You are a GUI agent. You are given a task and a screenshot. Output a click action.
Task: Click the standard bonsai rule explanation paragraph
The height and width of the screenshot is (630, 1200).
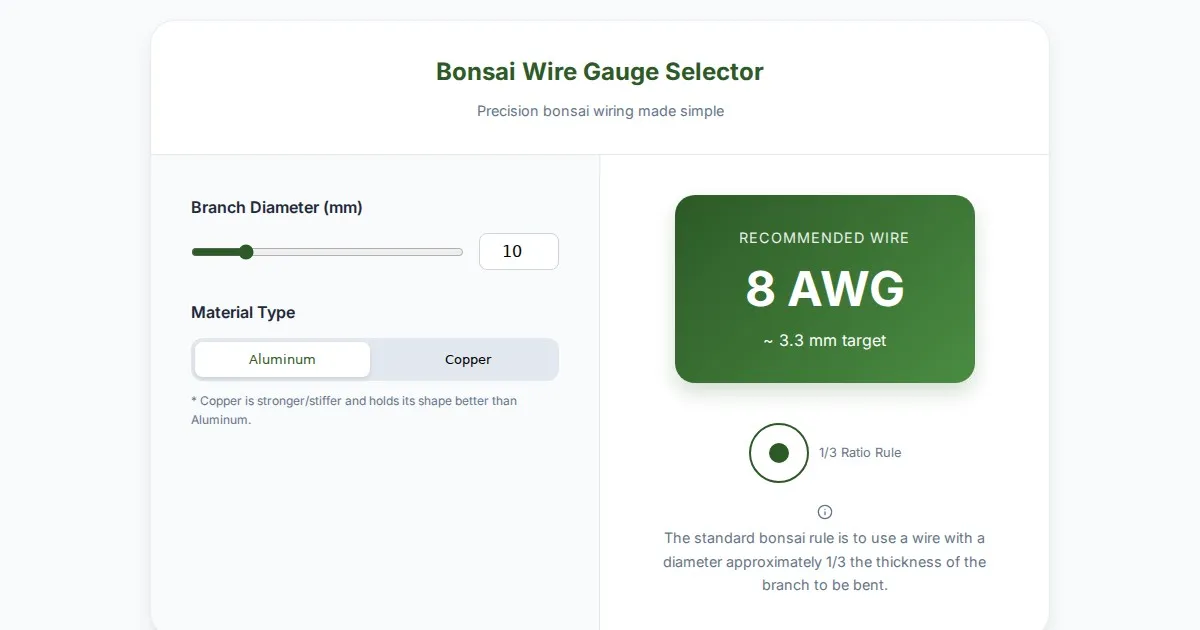click(825, 562)
